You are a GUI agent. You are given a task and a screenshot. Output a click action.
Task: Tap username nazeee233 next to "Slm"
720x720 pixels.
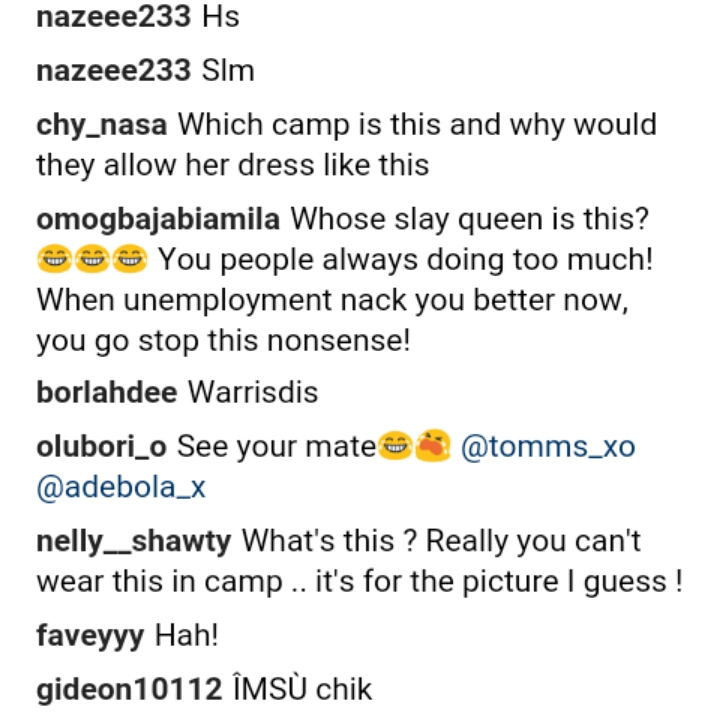(x=112, y=71)
